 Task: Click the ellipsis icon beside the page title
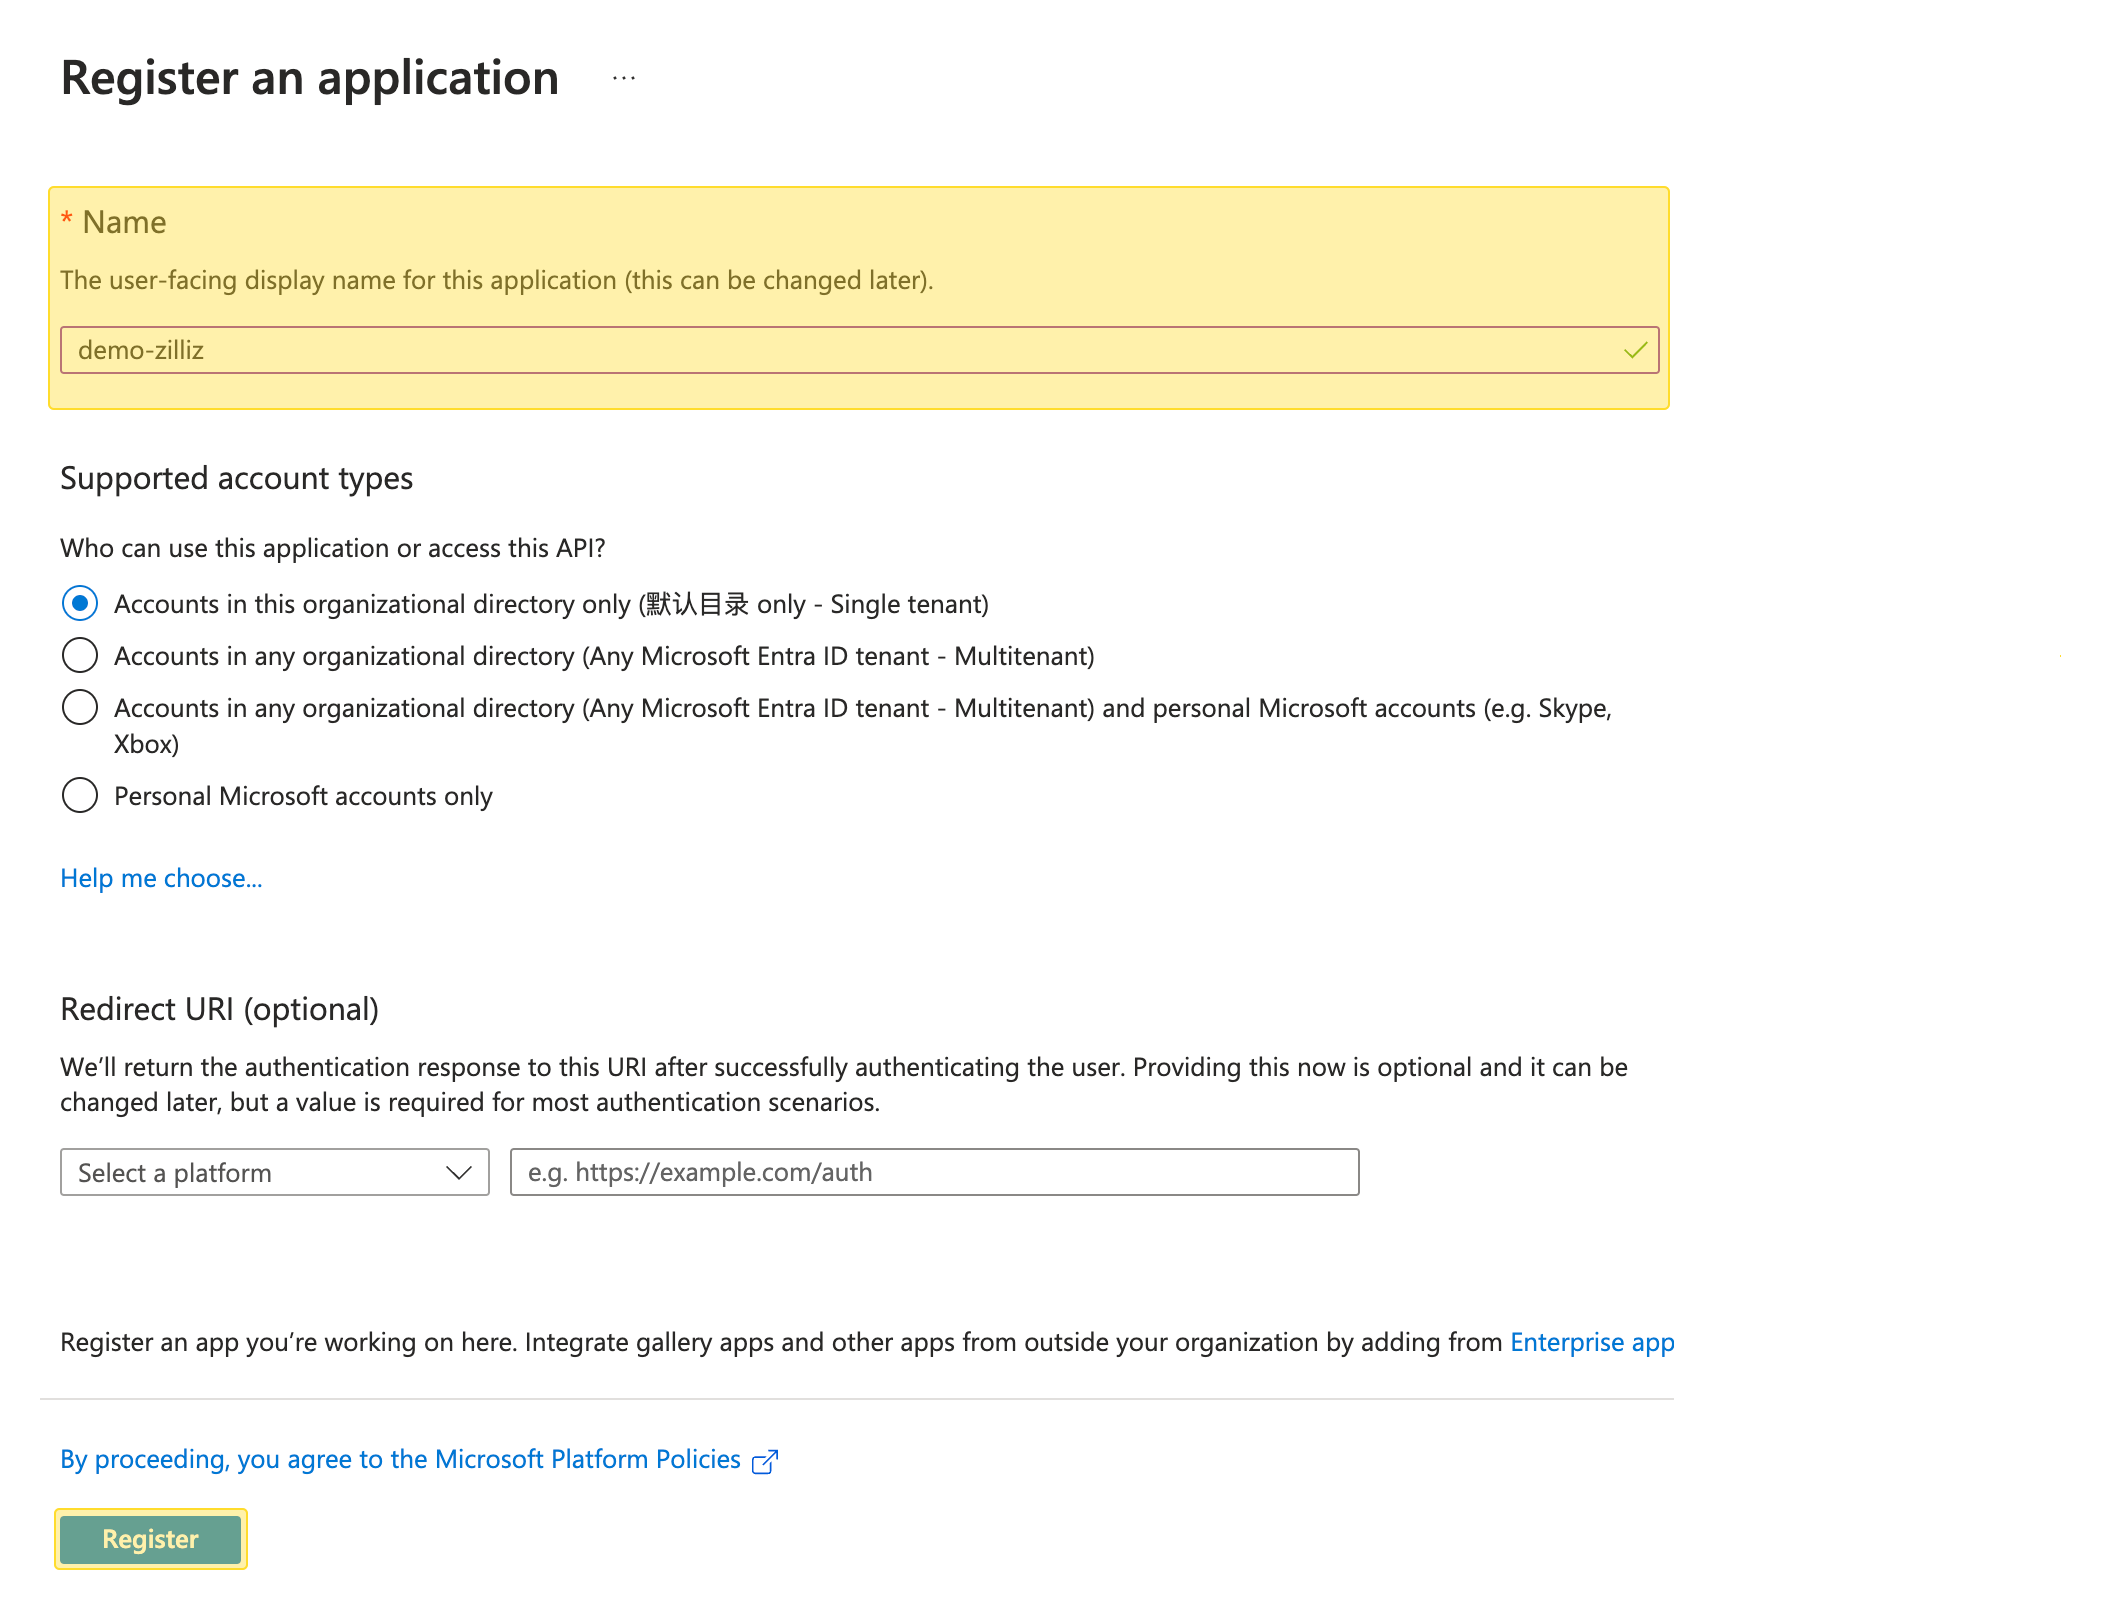[624, 78]
